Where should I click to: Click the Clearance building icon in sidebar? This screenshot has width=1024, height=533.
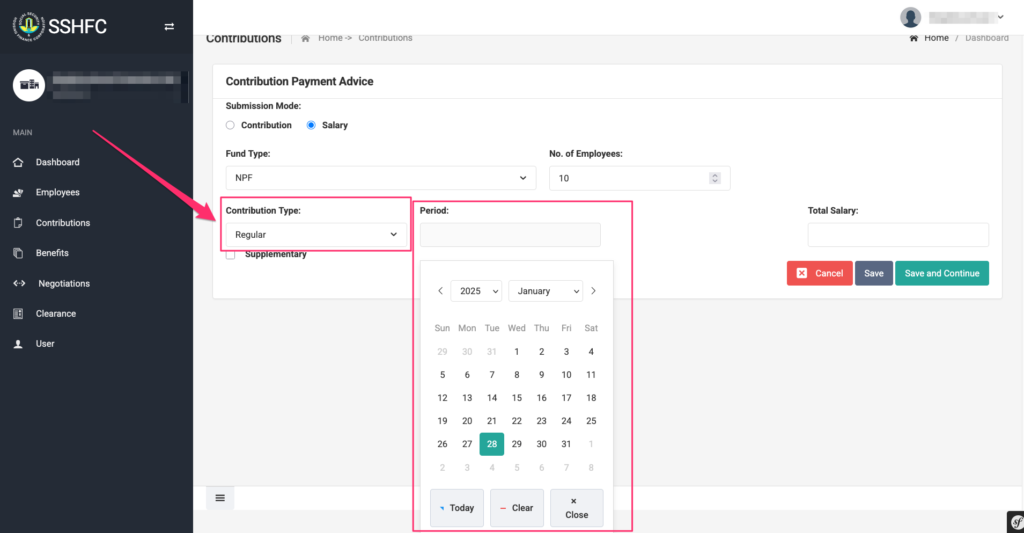click(x=17, y=313)
